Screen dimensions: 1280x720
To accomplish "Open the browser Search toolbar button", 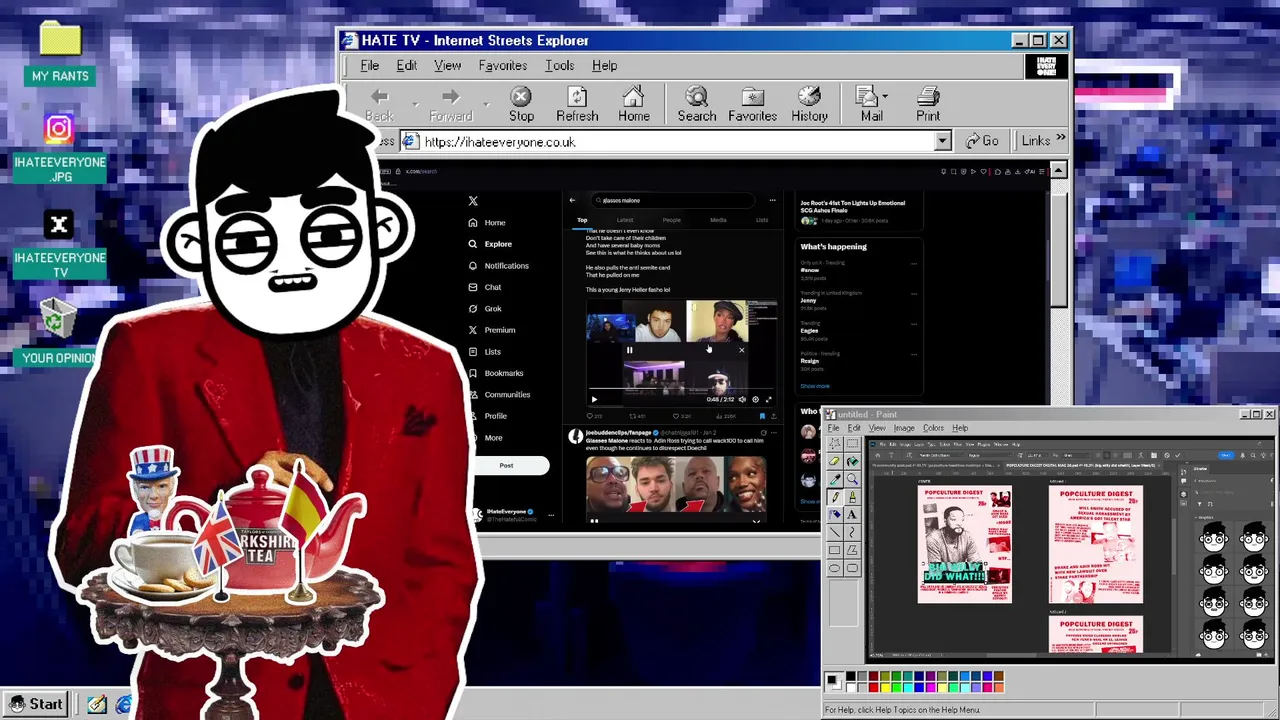I will (697, 104).
